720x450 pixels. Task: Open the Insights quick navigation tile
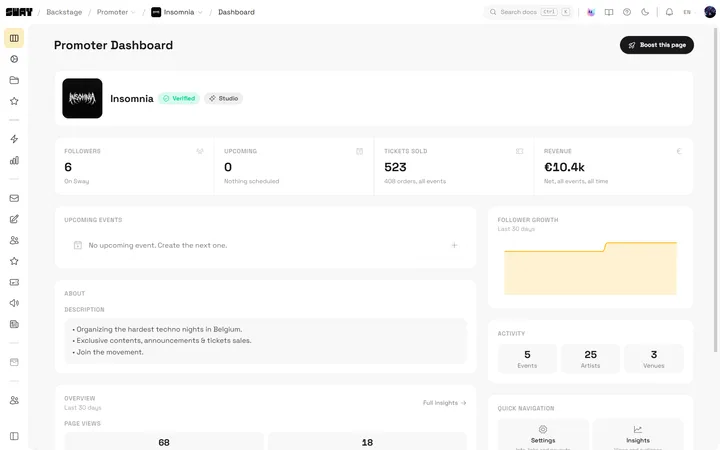point(638,435)
